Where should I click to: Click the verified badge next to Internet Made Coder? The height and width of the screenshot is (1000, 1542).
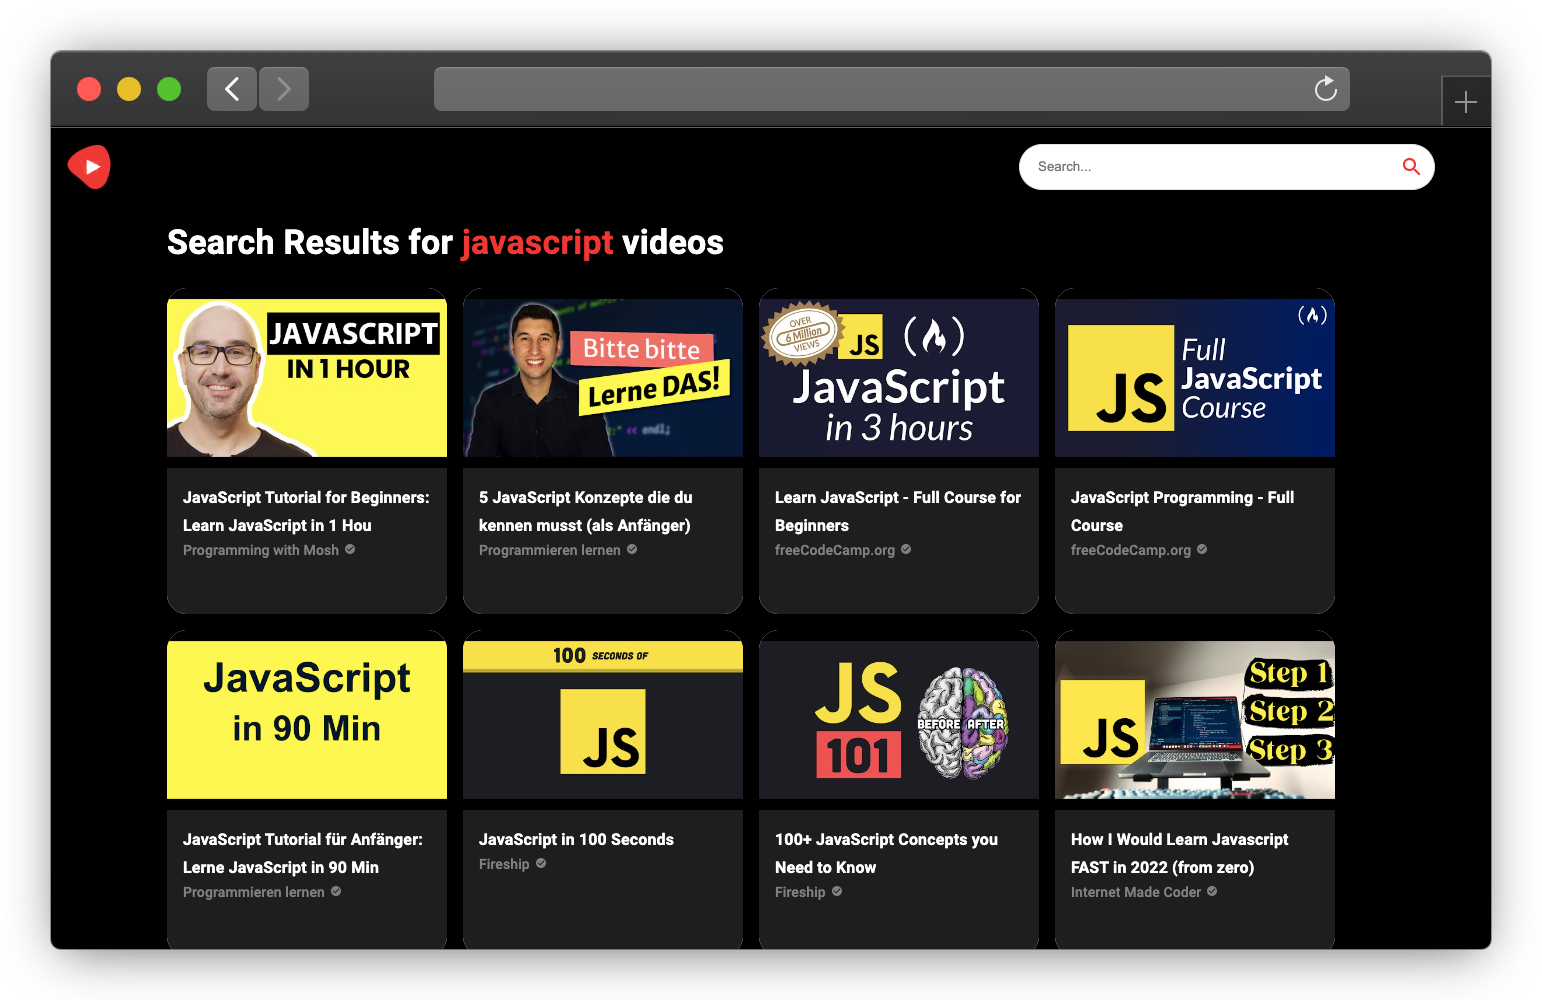pos(1211,891)
